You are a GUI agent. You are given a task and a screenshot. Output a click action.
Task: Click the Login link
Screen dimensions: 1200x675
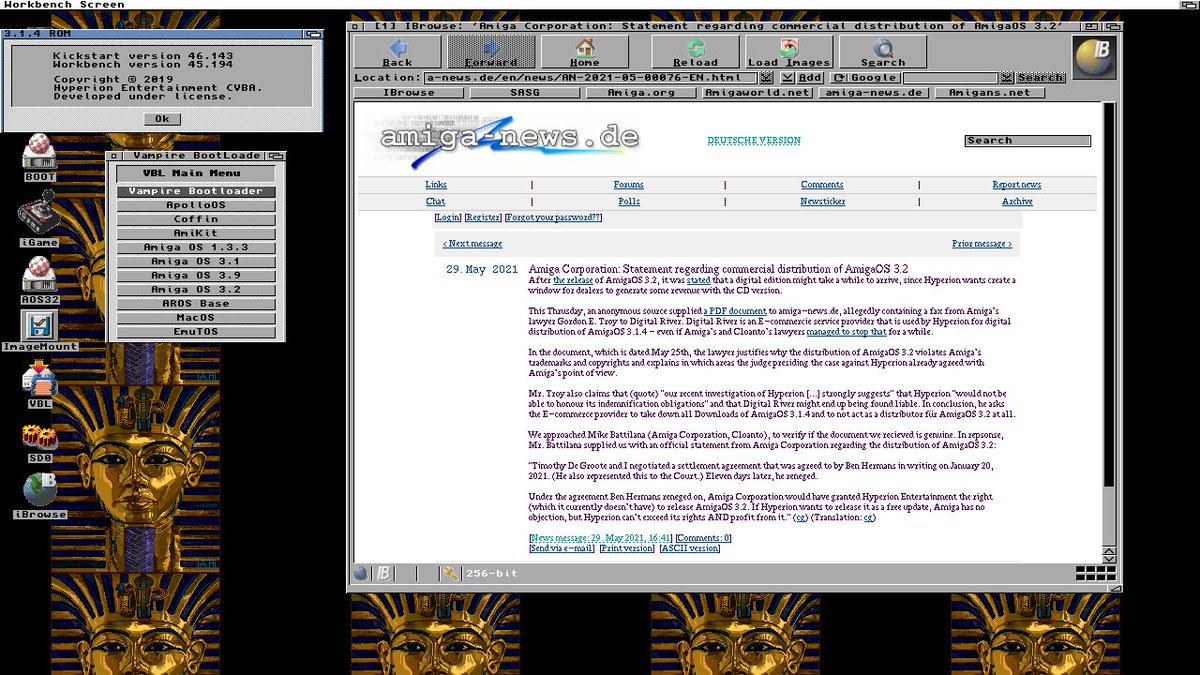448,217
